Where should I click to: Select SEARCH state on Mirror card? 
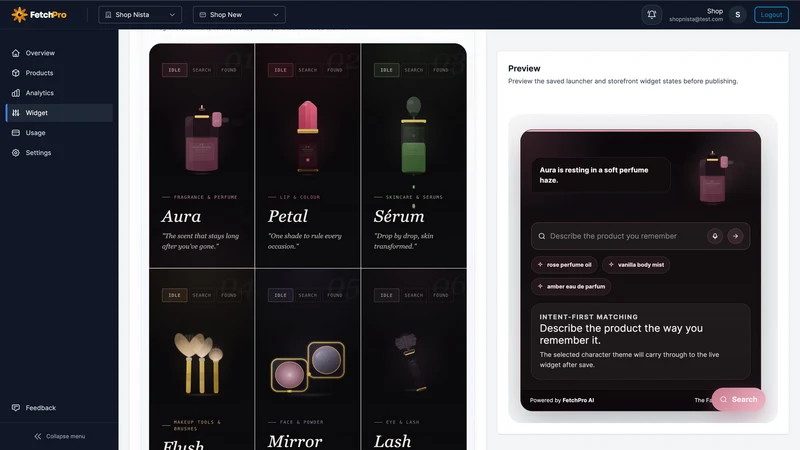pos(308,295)
